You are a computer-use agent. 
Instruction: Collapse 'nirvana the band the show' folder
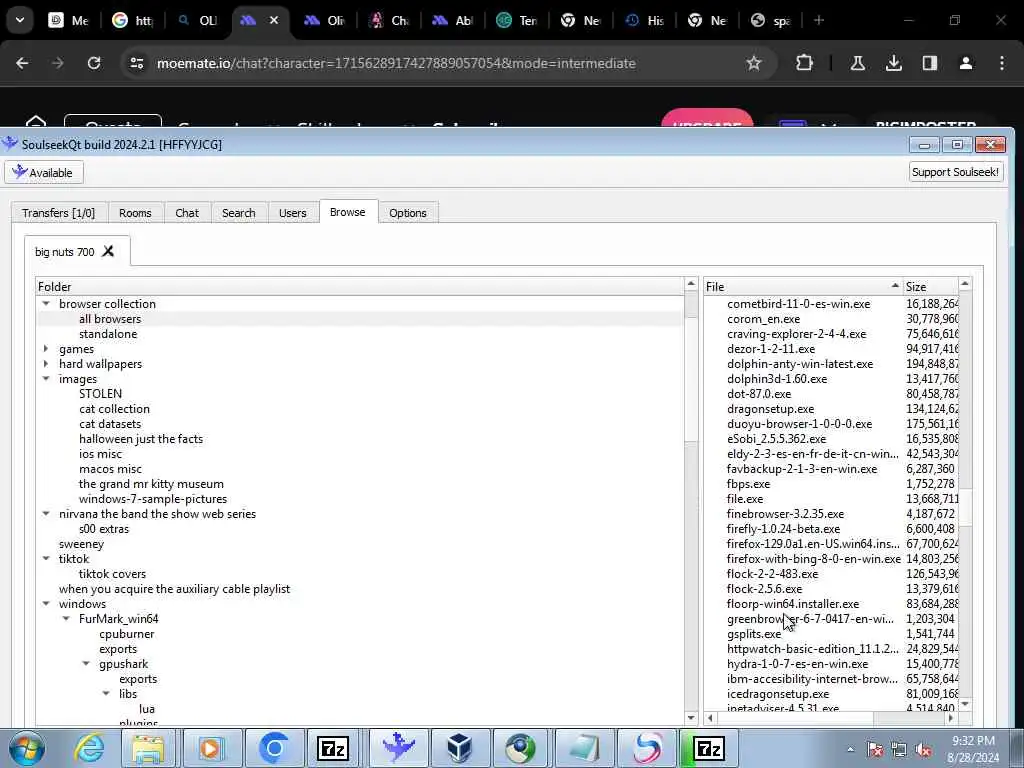click(46, 514)
